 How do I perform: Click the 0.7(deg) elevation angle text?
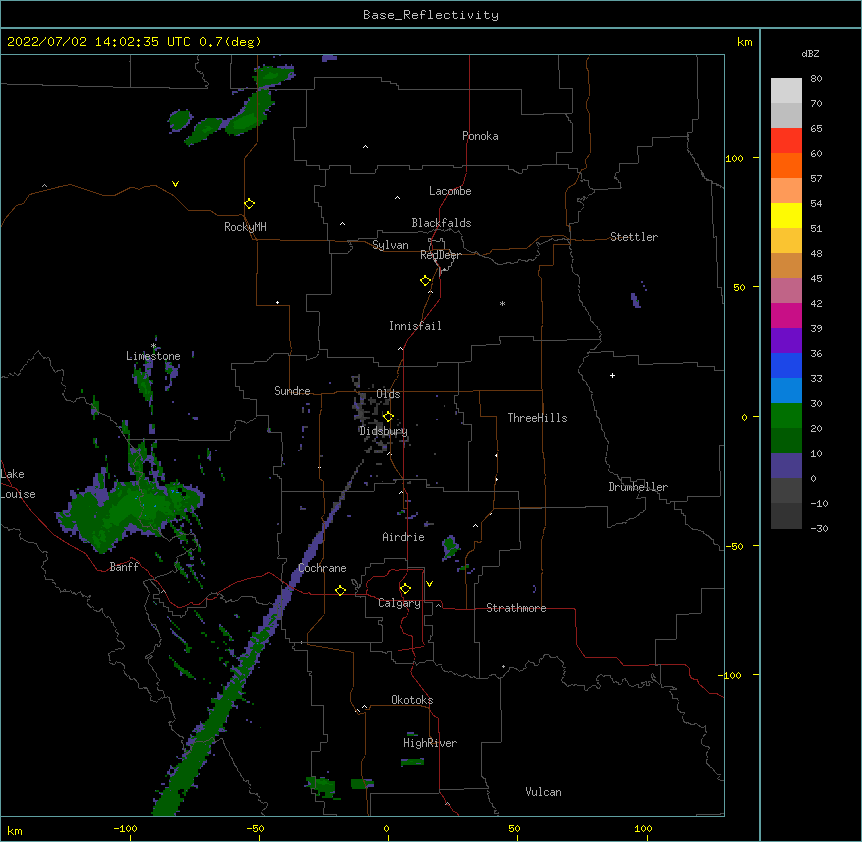tap(230, 42)
